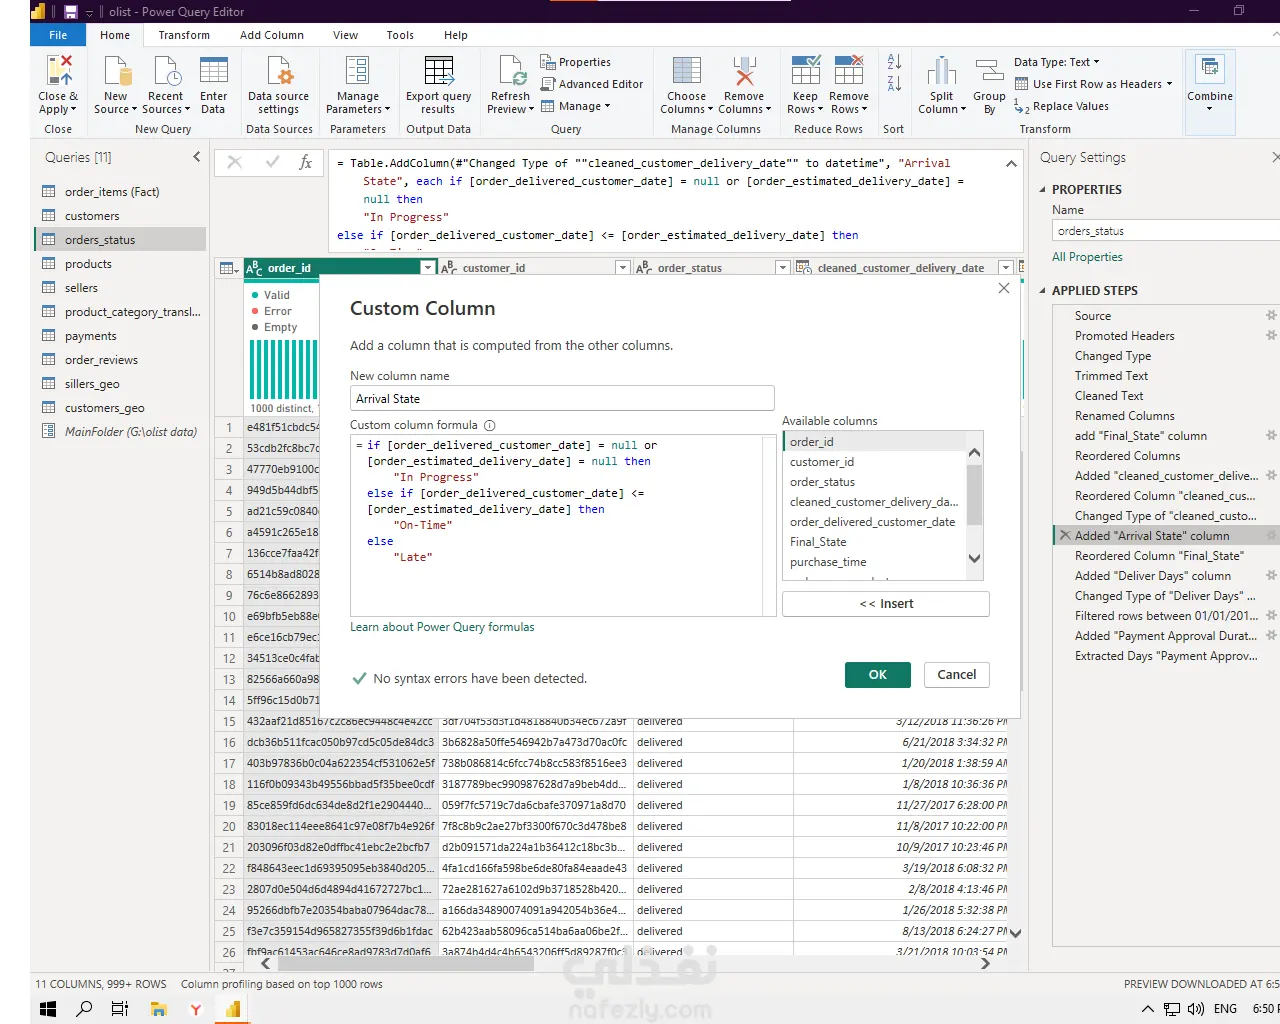Cancel the Custom Column dialog

coord(957,675)
